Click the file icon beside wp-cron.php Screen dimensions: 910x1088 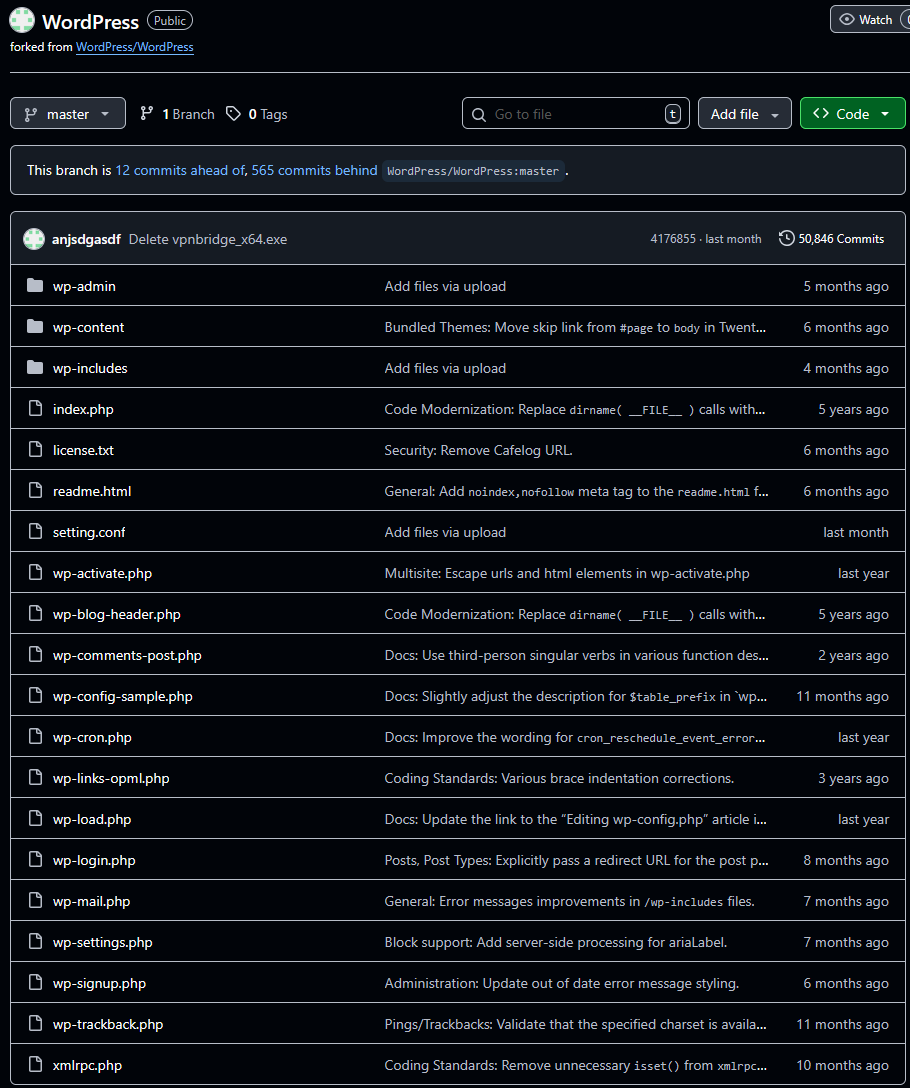35,736
